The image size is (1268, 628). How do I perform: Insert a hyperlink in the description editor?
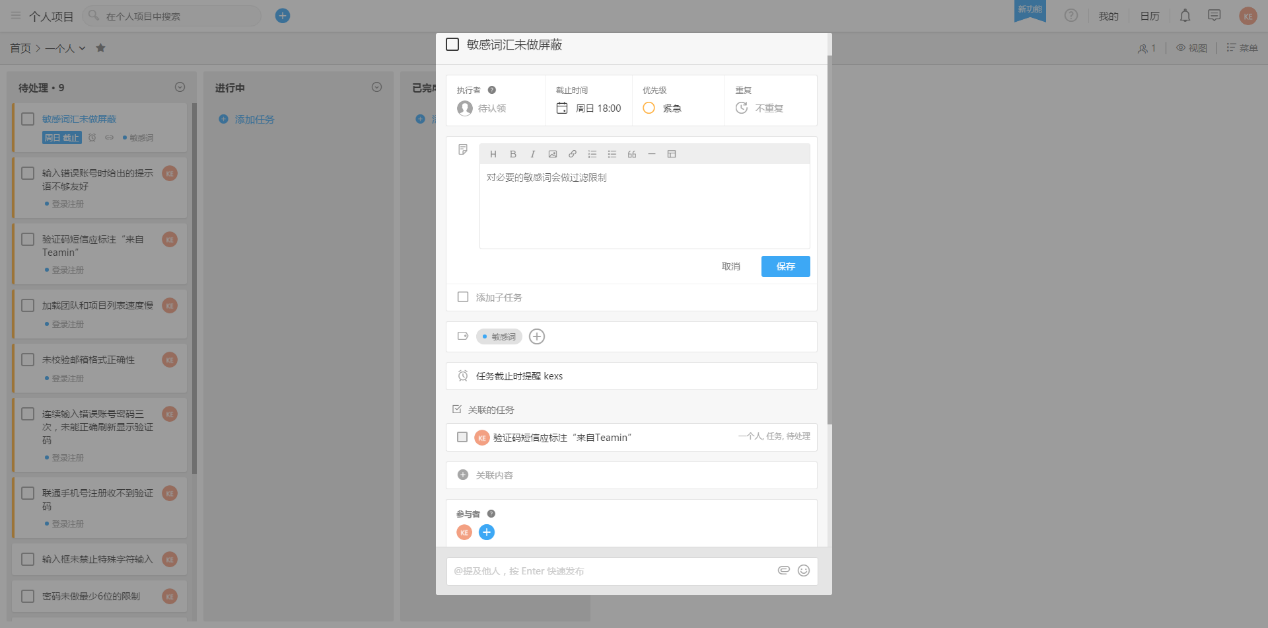572,154
